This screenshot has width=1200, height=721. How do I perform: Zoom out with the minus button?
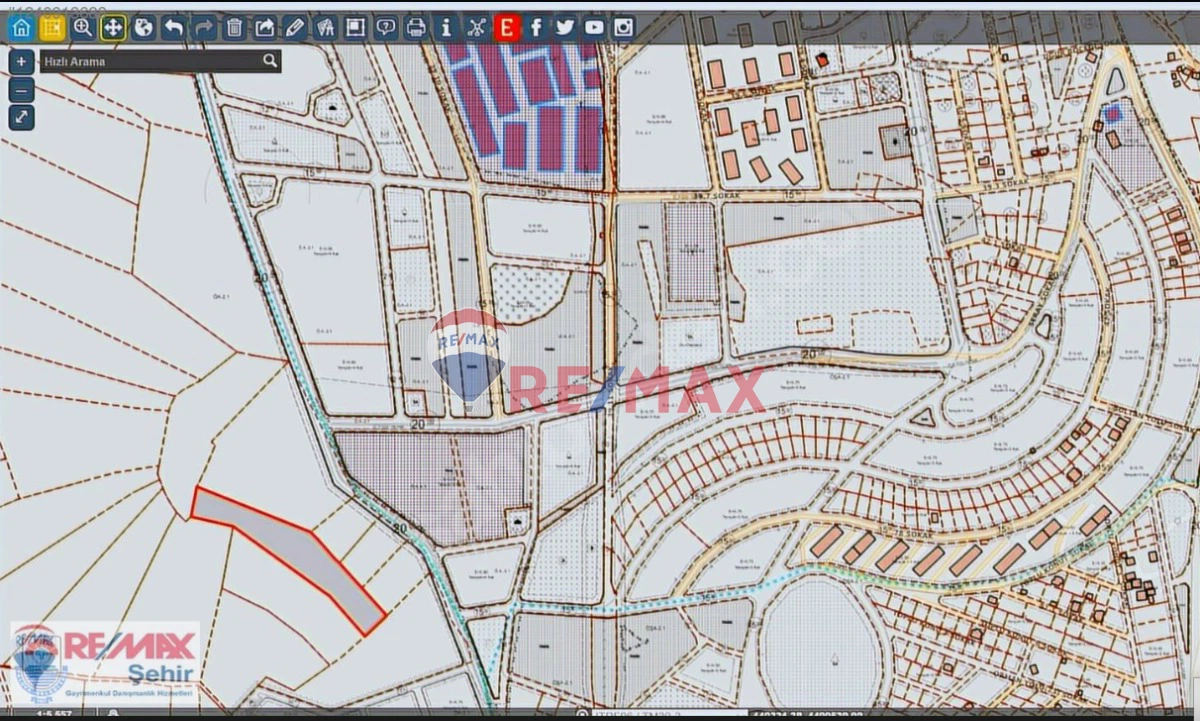pyautogui.click(x=21, y=90)
